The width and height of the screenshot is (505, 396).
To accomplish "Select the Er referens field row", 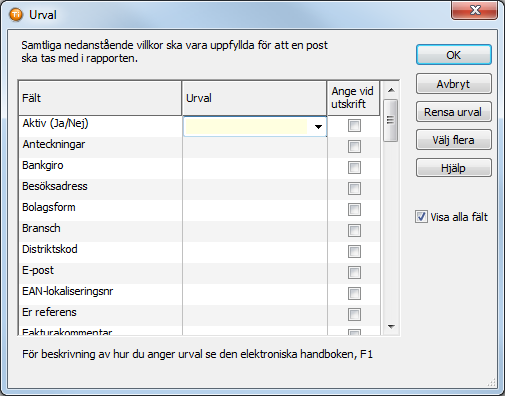I will [x=101, y=315].
